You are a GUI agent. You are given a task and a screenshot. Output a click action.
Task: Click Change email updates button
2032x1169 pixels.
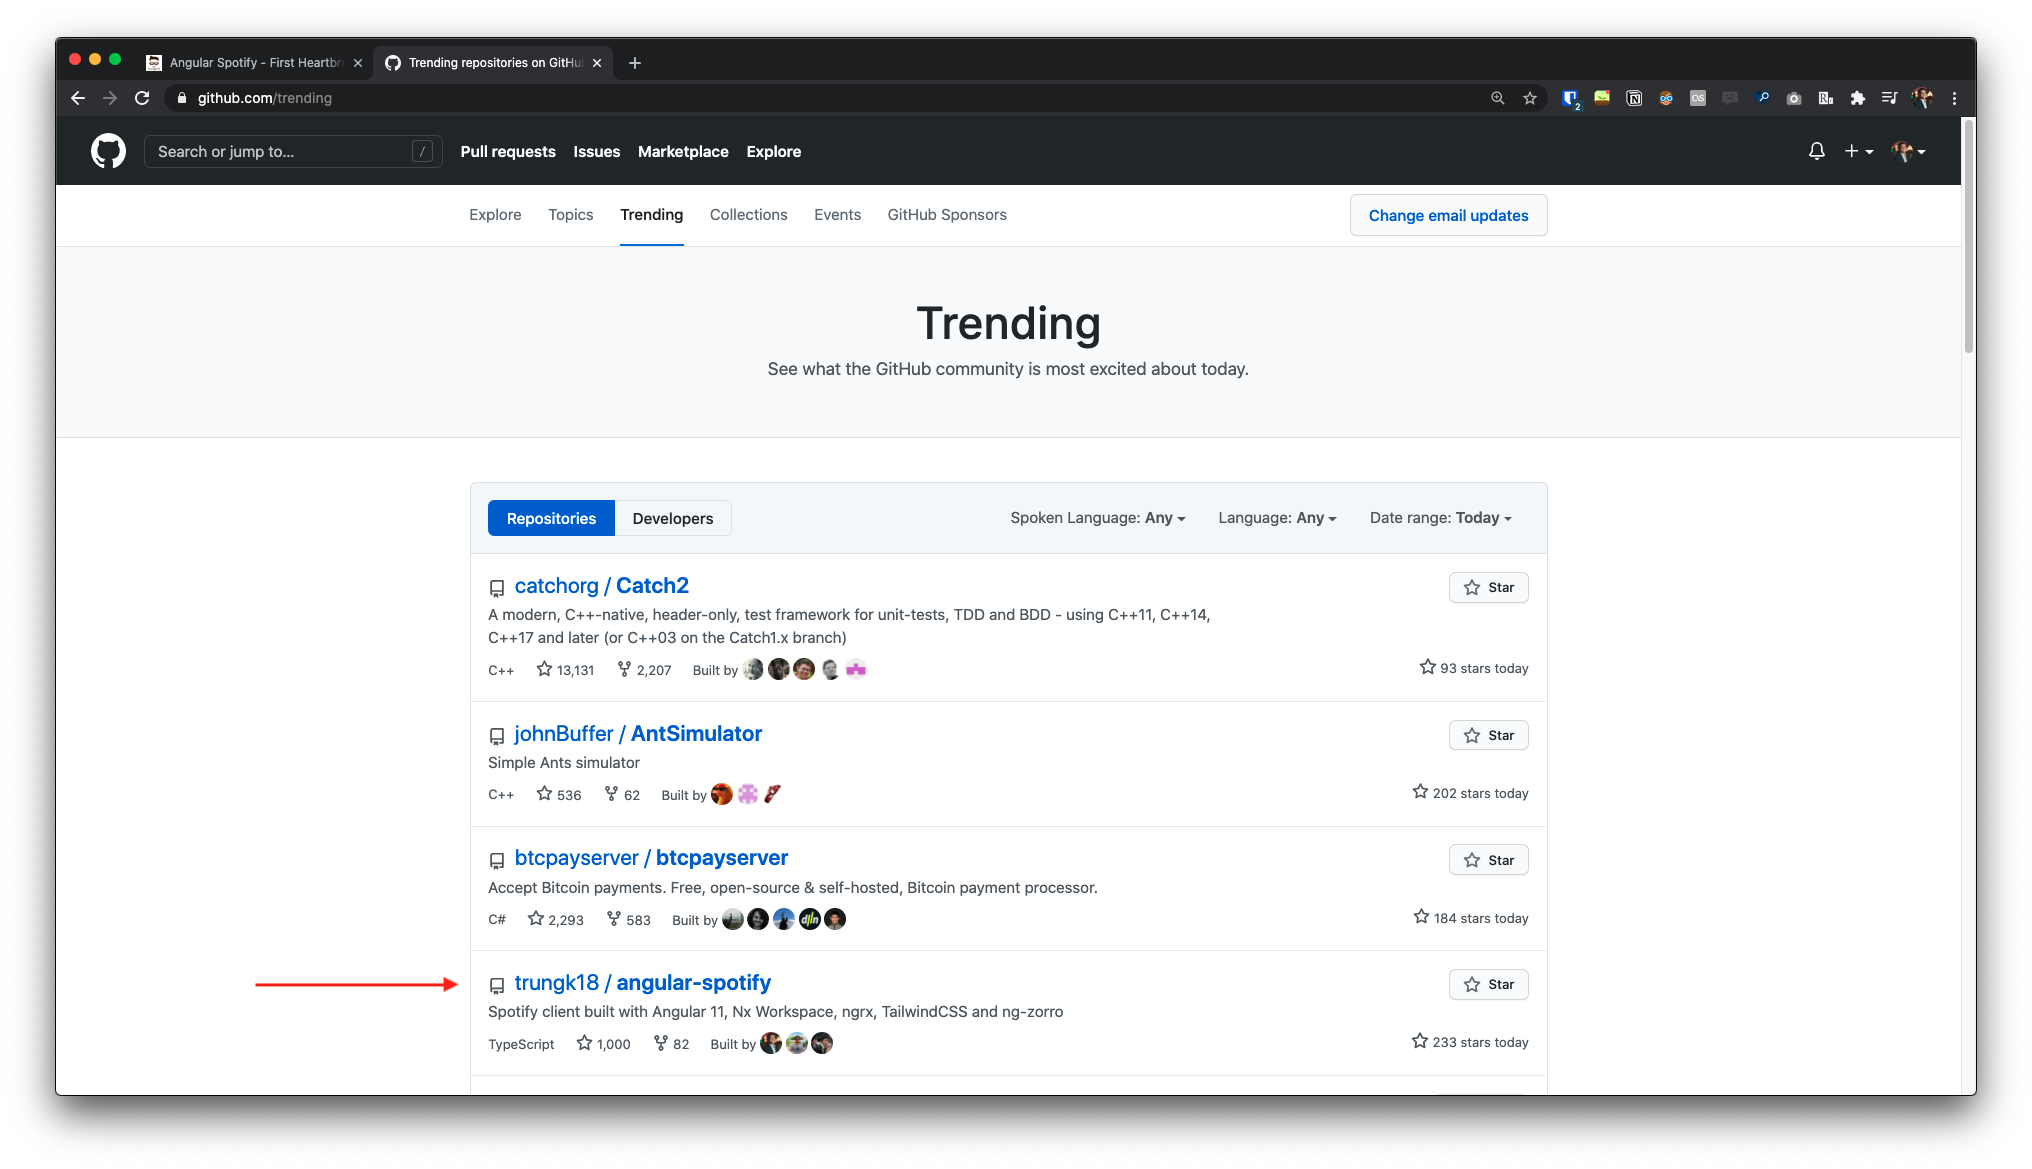pos(1448,216)
